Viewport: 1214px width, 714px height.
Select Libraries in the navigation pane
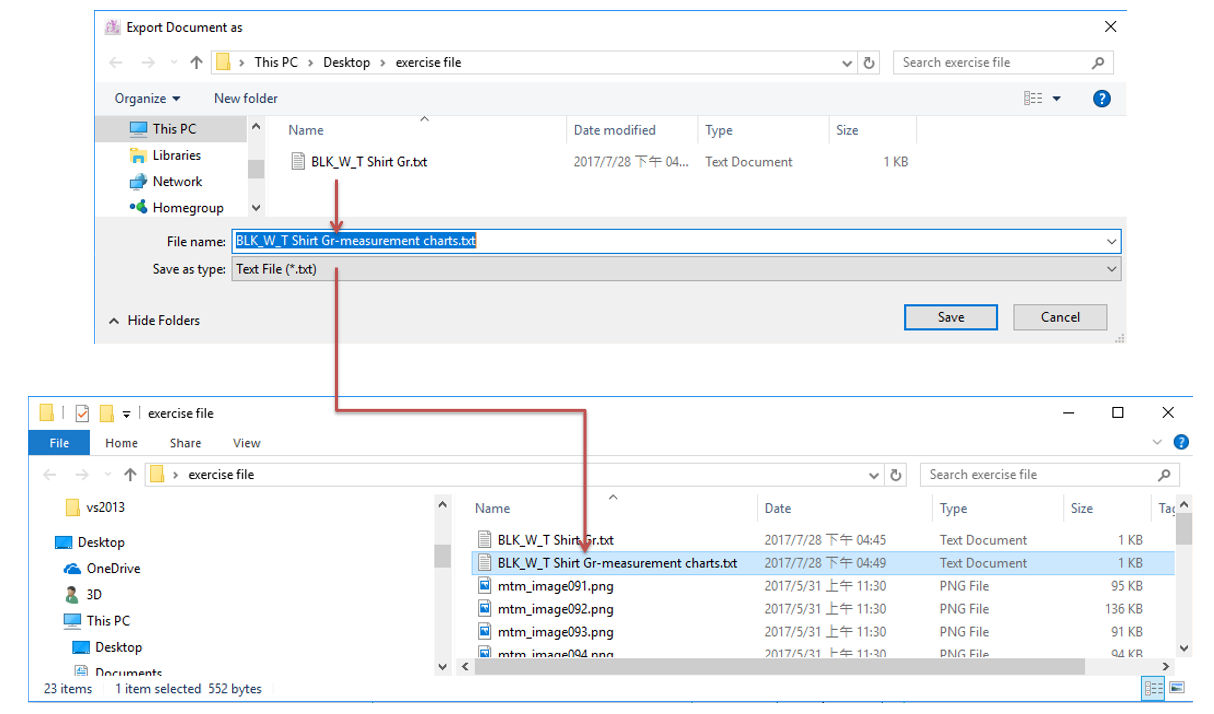pos(176,155)
